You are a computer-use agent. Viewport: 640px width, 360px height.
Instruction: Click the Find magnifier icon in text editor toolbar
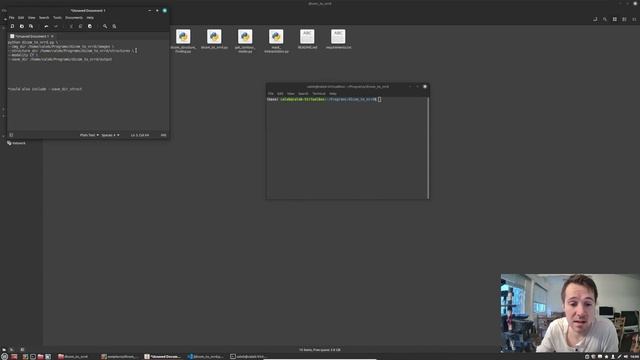coord(105,26)
